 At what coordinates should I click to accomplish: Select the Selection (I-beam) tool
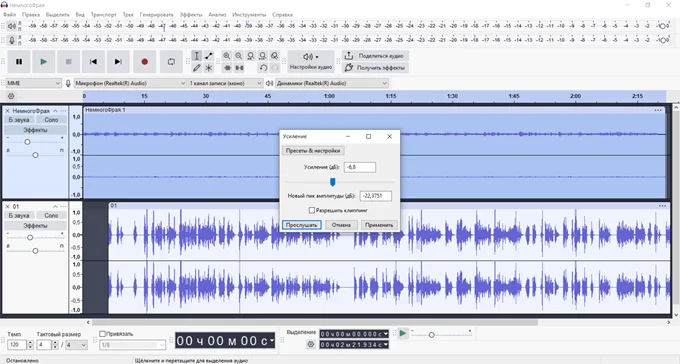tap(196, 56)
